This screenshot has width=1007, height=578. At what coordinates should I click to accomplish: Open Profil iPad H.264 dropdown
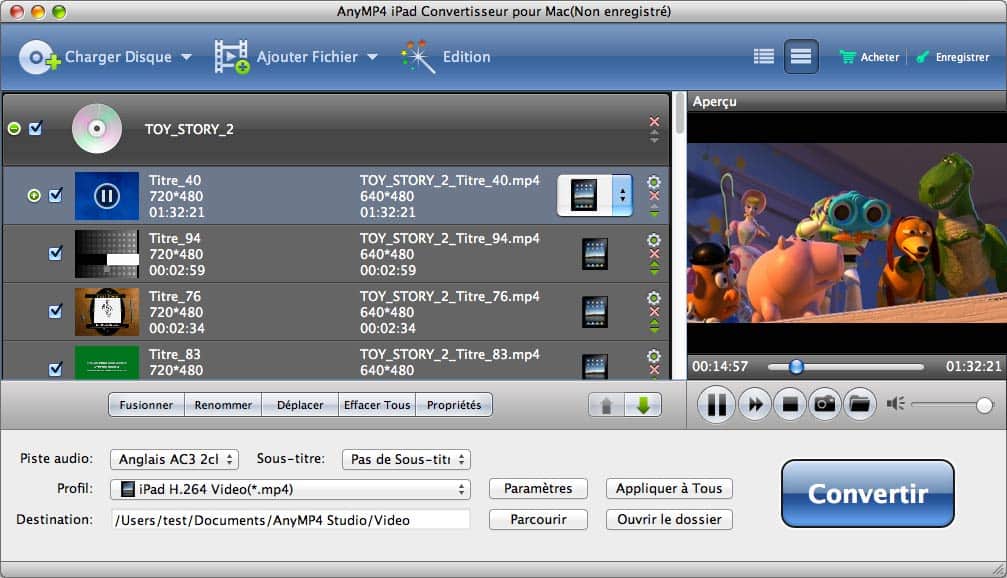pos(290,489)
